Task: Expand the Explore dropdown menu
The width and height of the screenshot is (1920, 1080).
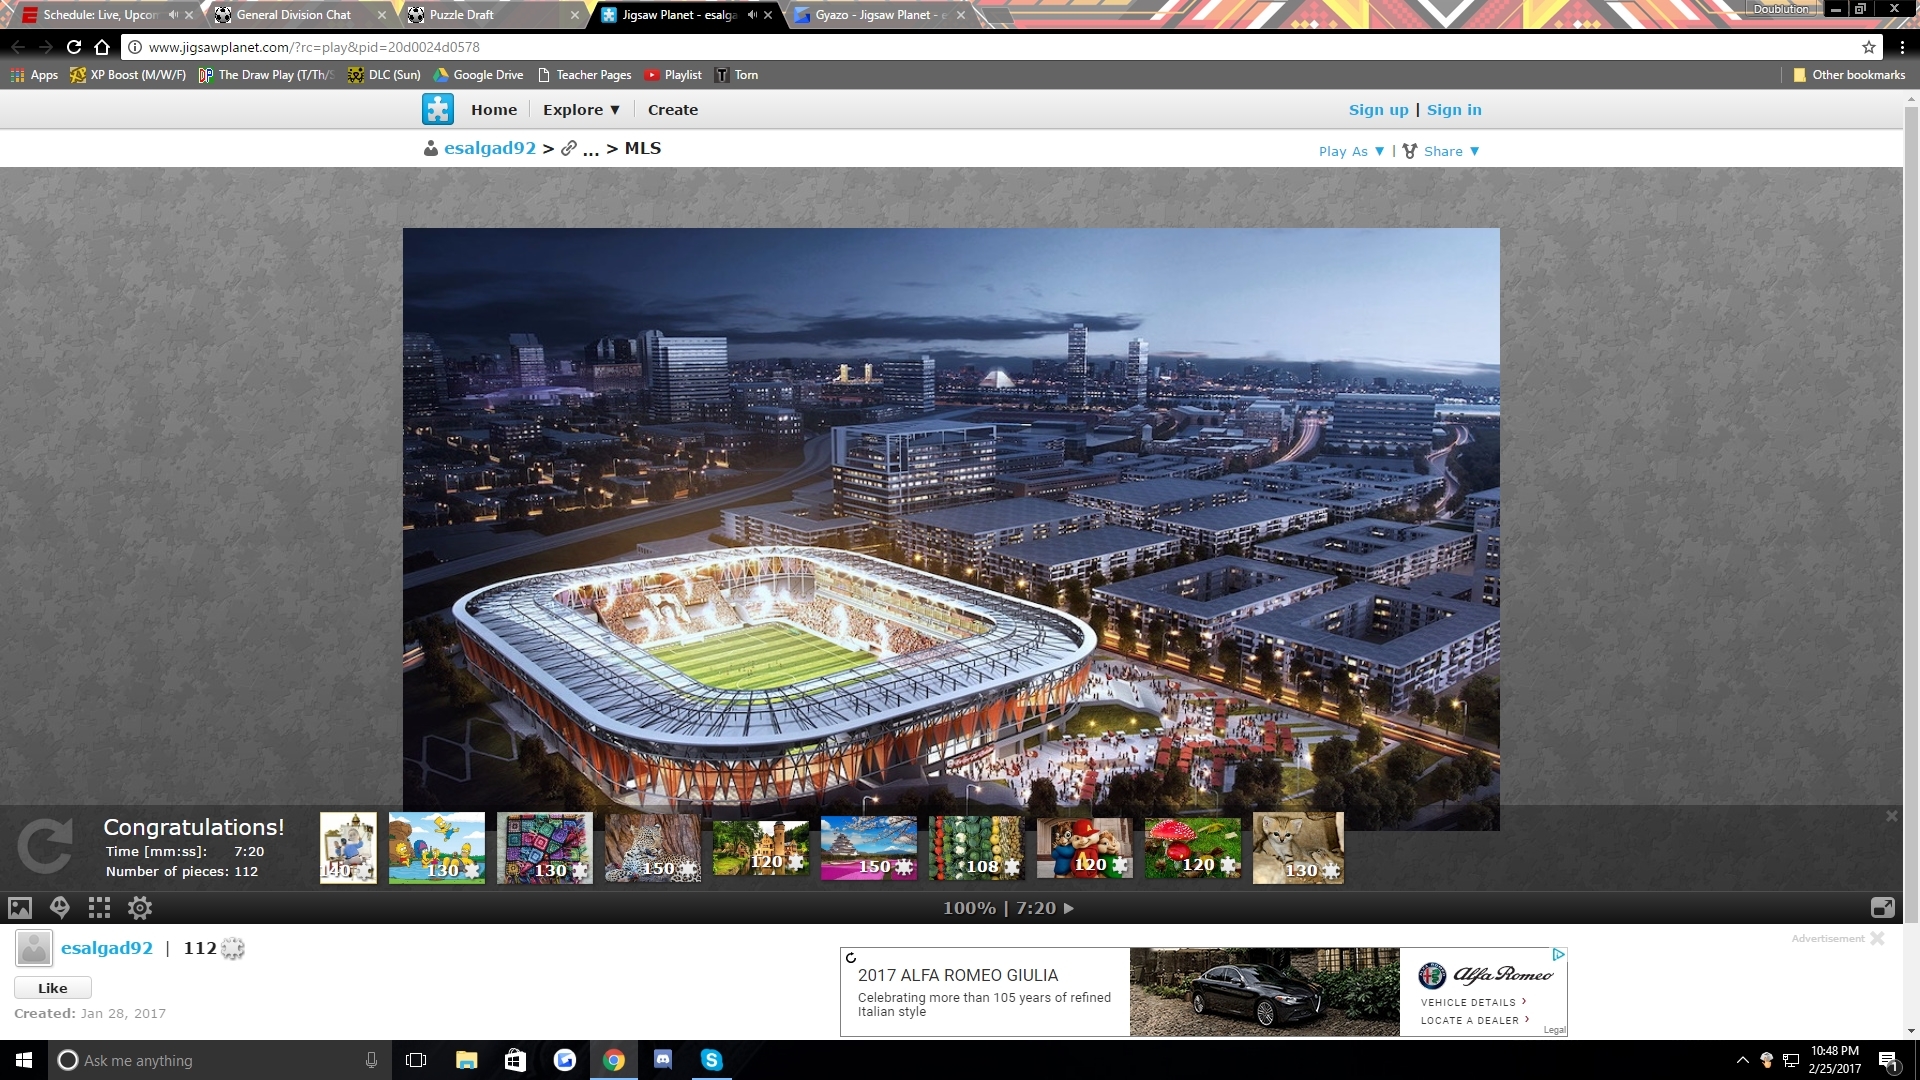Action: (581, 110)
